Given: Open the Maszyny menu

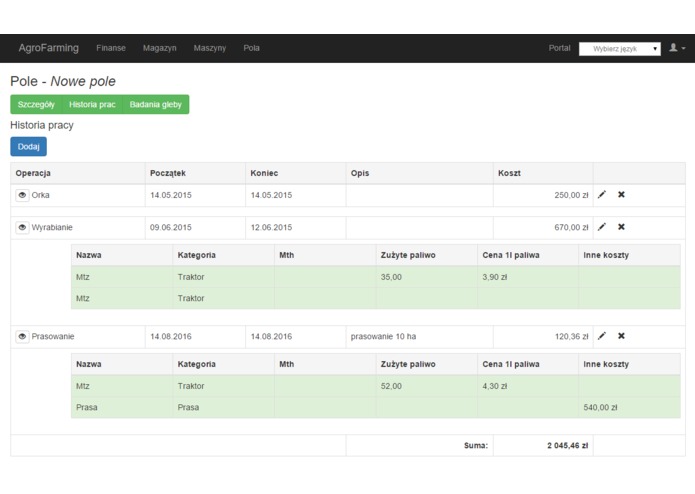Looking at the screenshot, I should point(210,48).
